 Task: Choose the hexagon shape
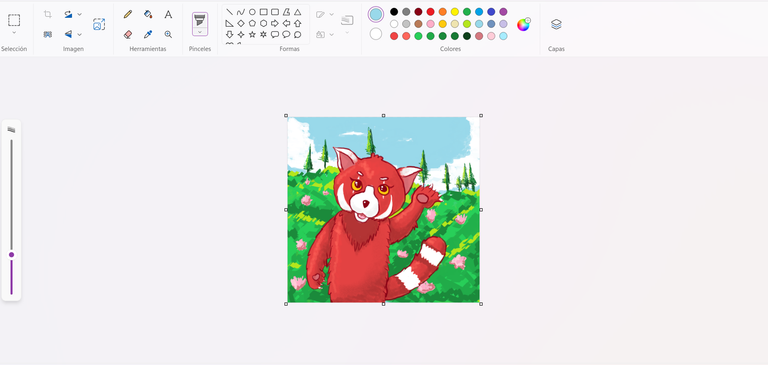point(264,23)
